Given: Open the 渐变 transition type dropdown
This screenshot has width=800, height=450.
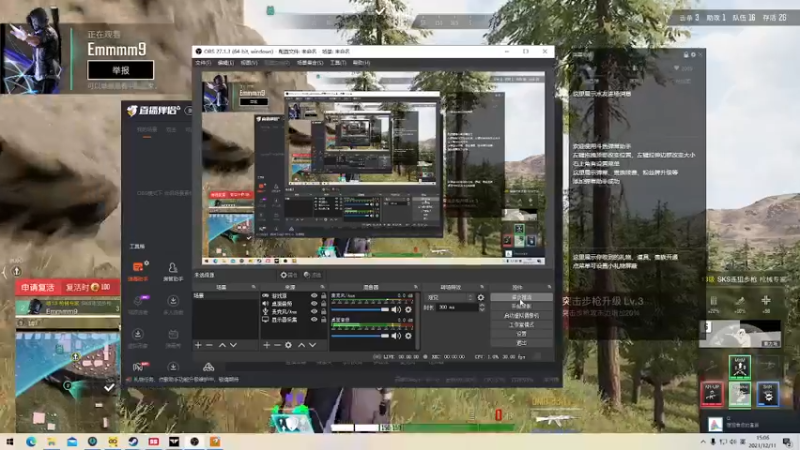Looking at the screenshot, I should [x=449, y=297].
